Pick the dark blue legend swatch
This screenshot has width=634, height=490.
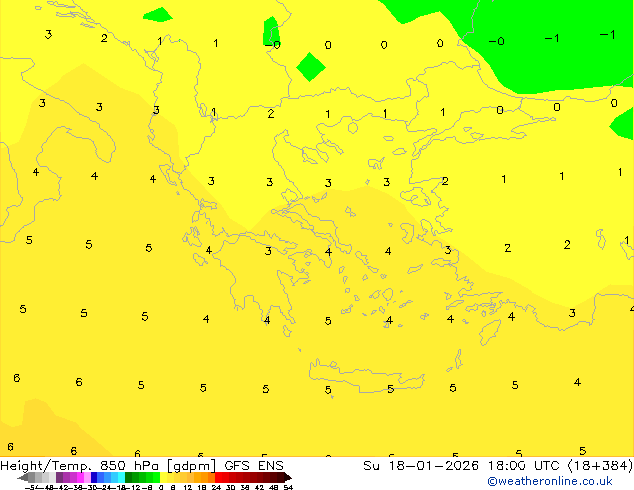point(94,477)
